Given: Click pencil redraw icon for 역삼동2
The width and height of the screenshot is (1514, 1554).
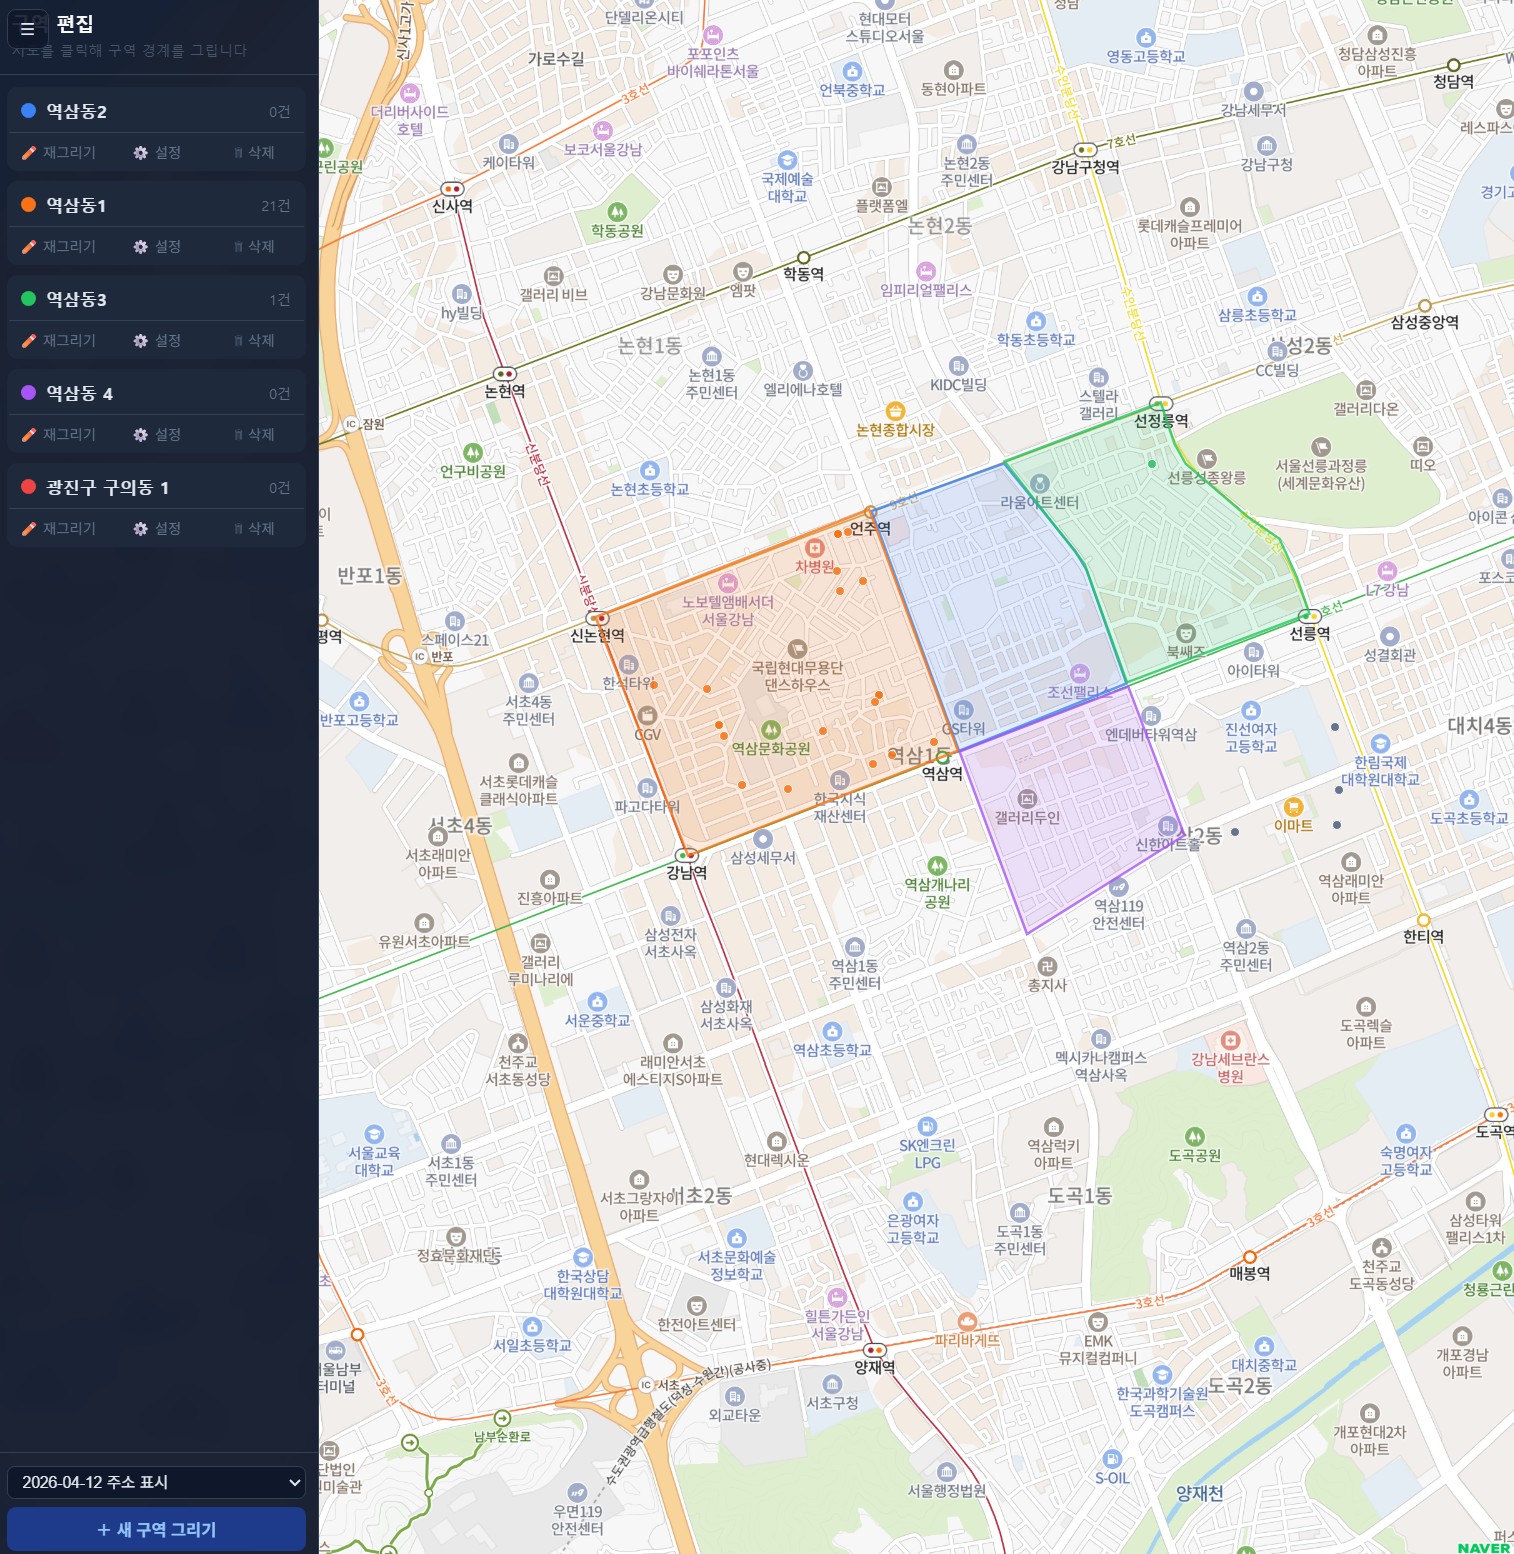Looking at the screenshot, I should pos(29,153).
